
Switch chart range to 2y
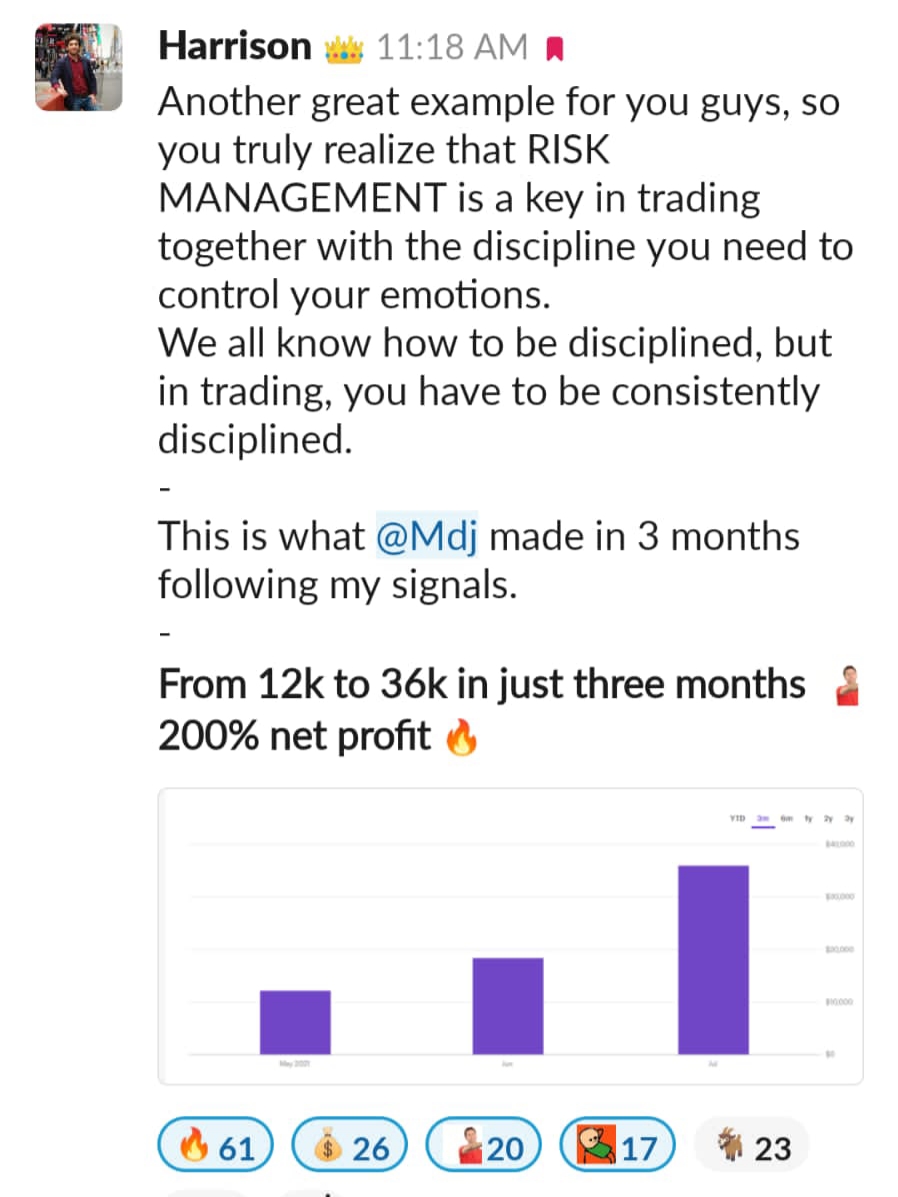click(829, 818)
